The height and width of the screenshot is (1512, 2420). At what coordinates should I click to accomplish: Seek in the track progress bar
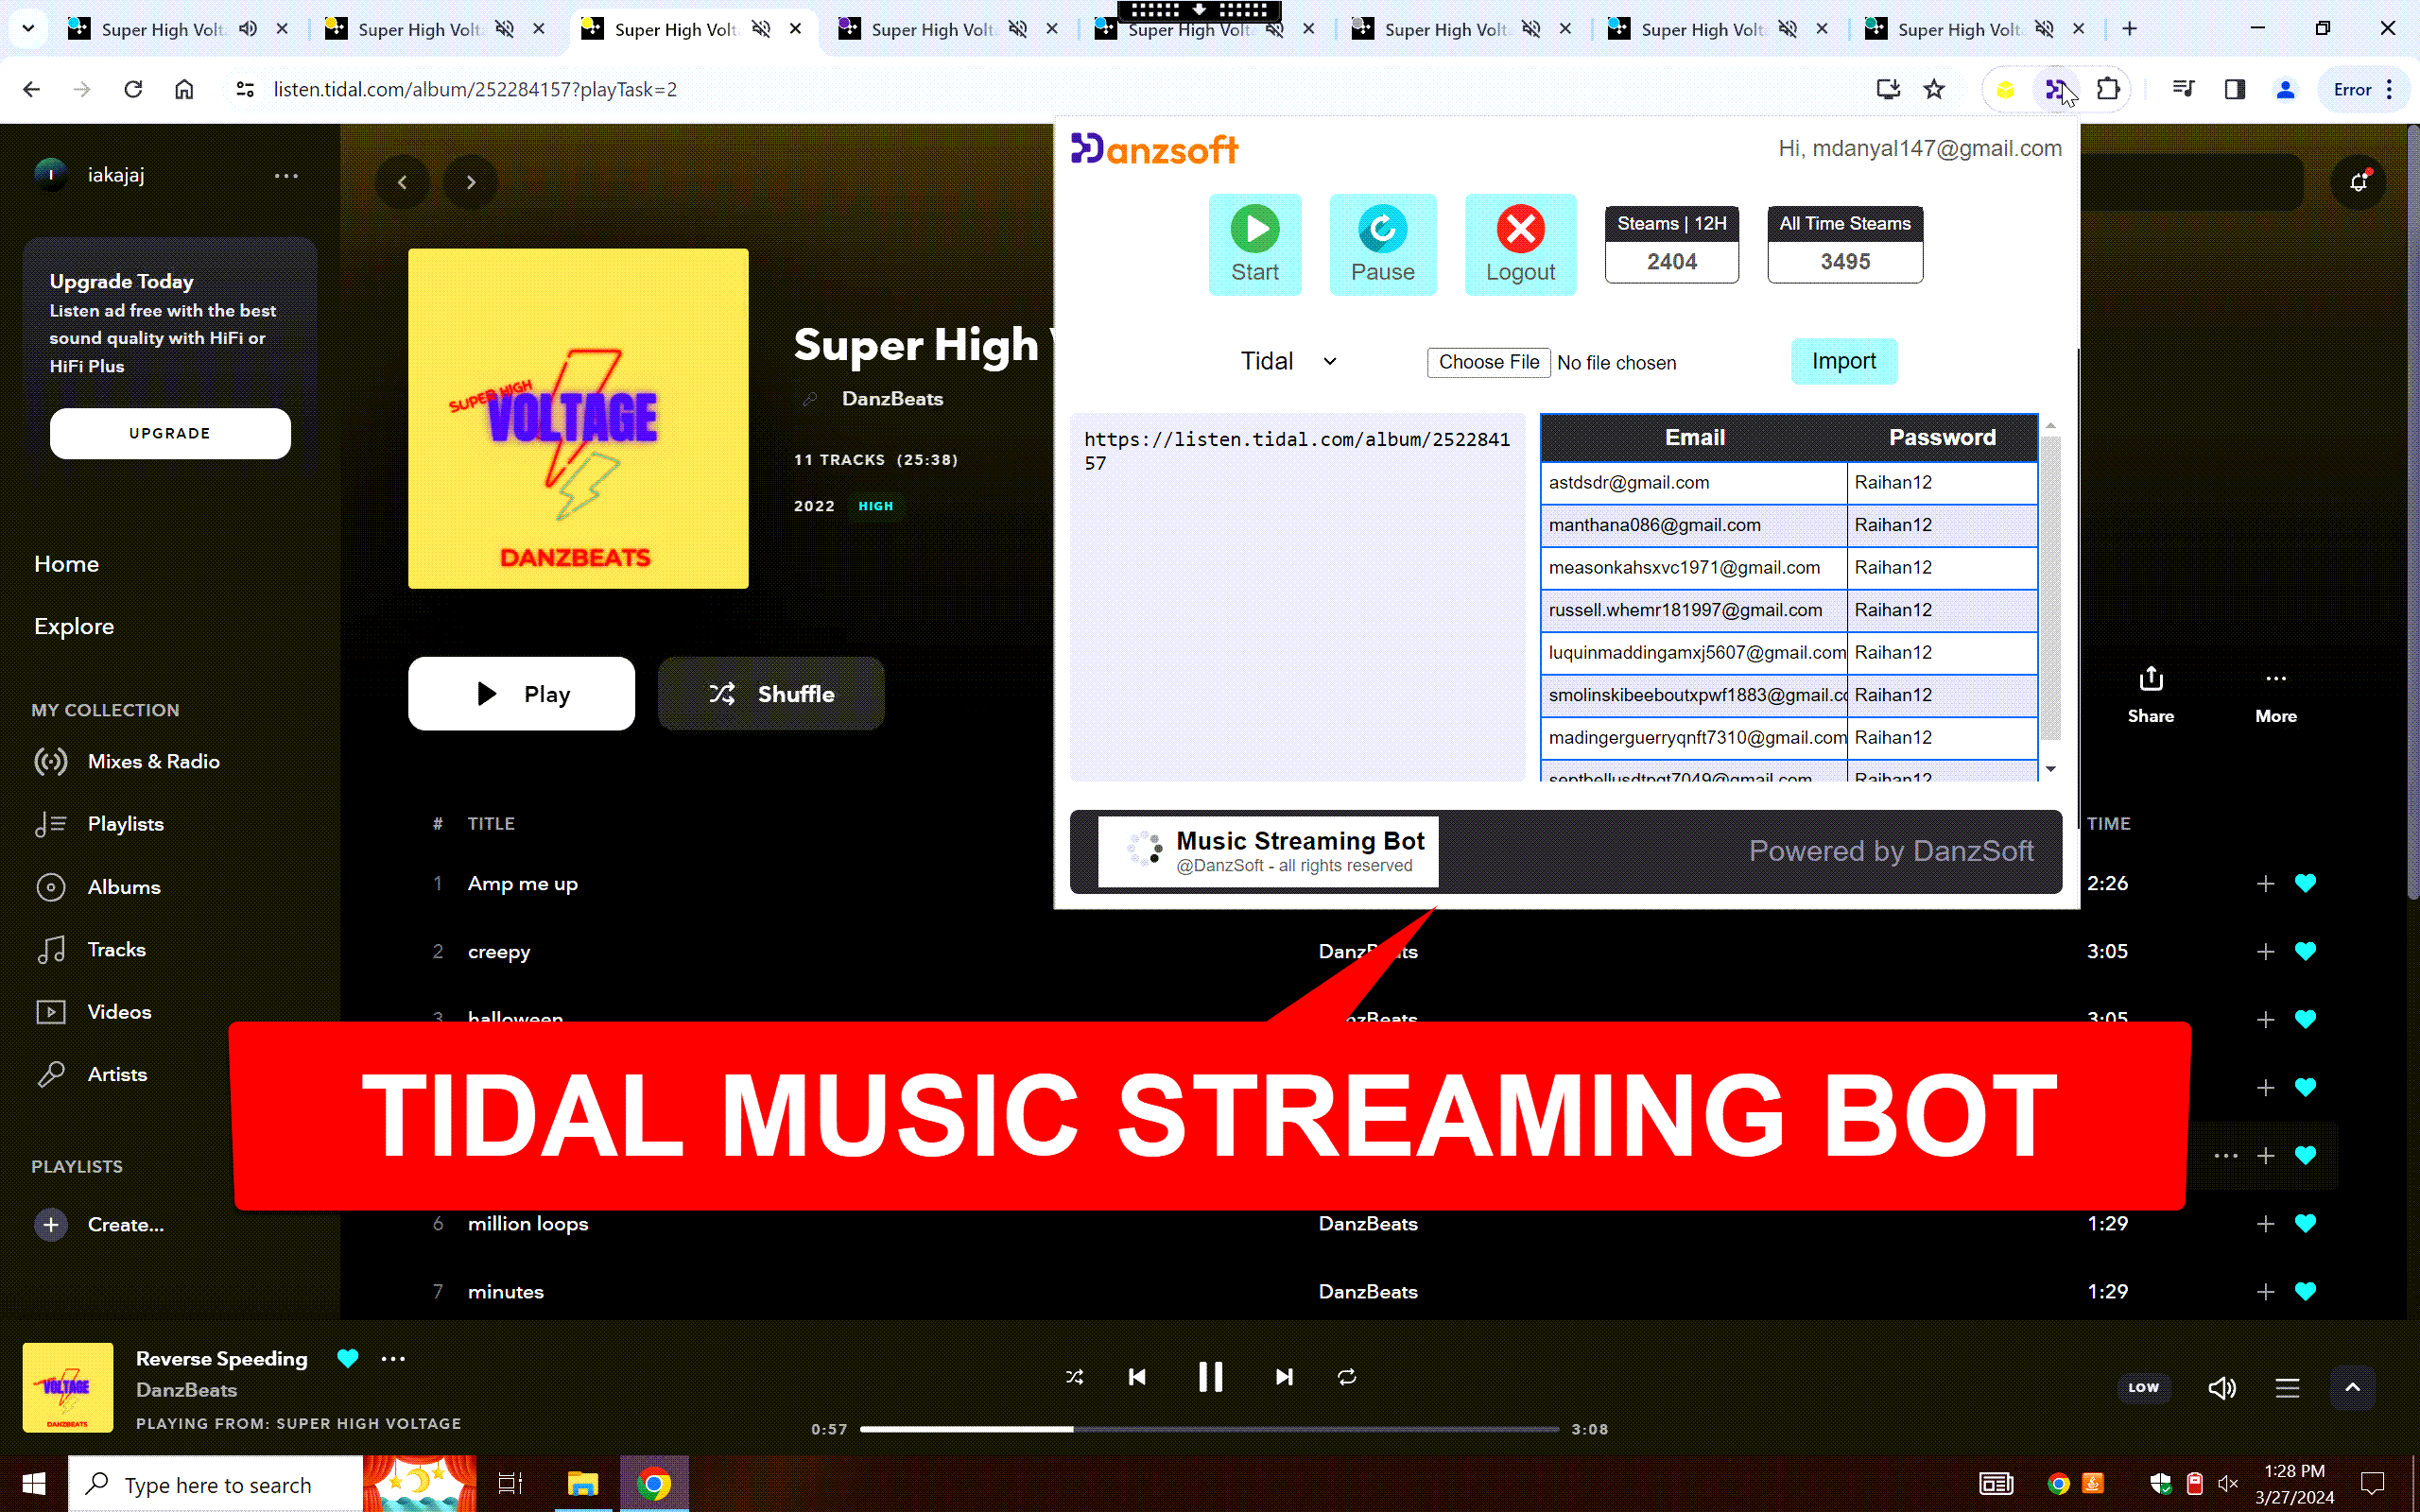click(x=1209, y=1429)
